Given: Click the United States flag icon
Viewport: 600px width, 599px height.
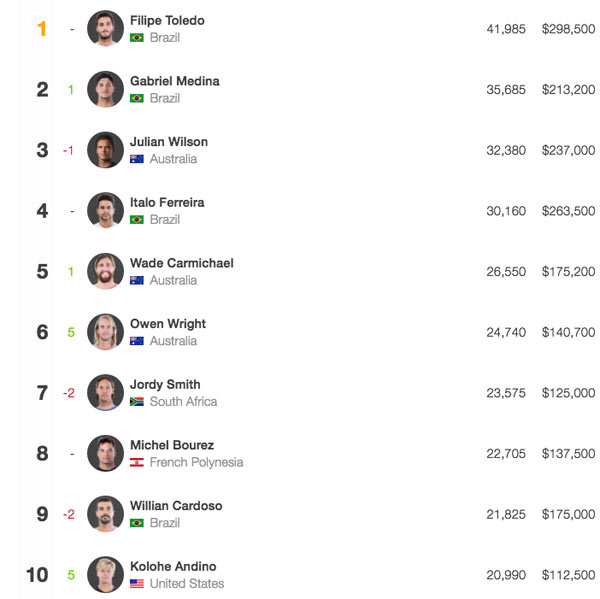Looking at the screenshot, I should 137,584.
